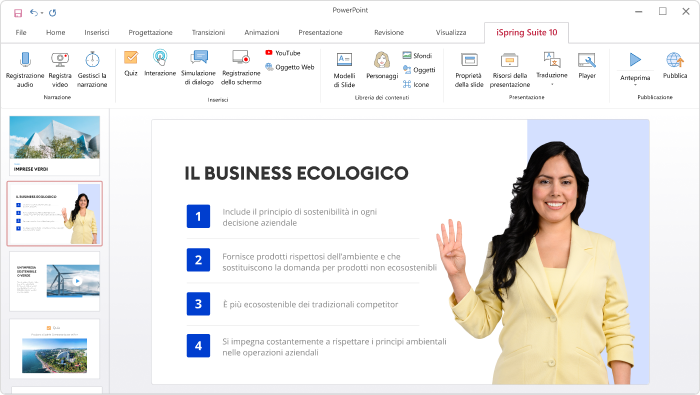Click the Undo arrow icon
Viewport: 700px width, 395px height.
click(x=34, y=12)
